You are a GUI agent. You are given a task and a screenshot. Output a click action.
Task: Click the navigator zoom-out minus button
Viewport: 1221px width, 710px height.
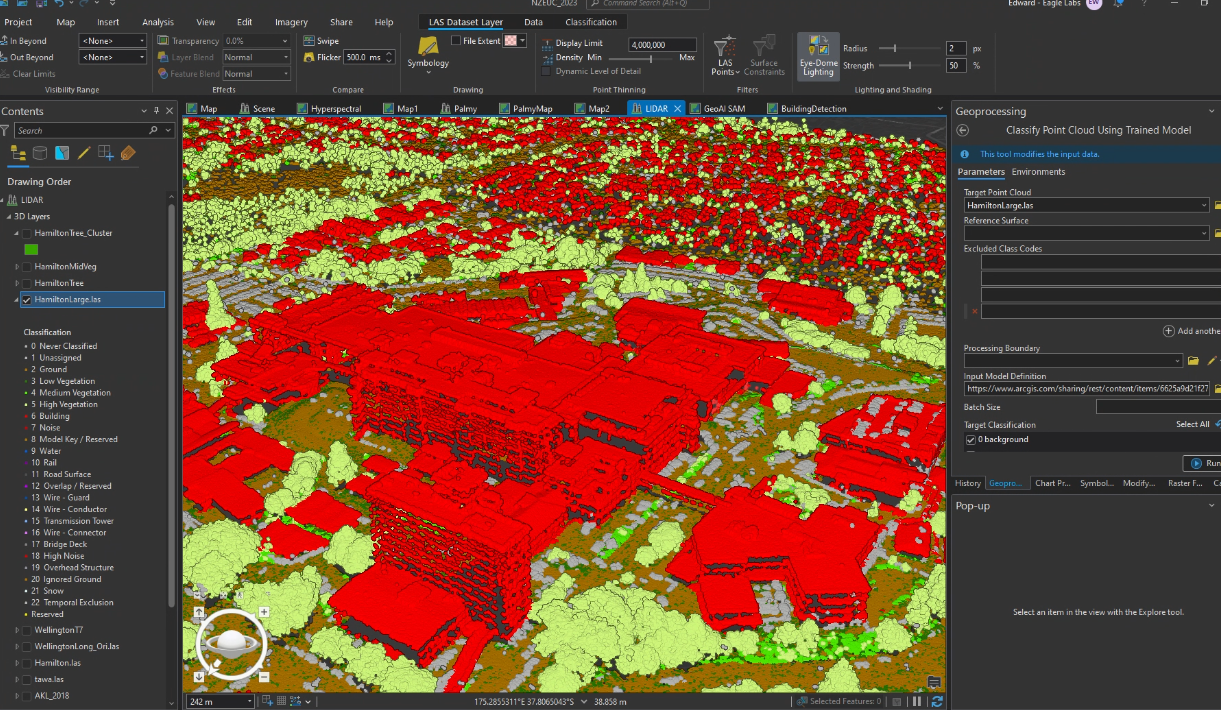tap(264, 677)
